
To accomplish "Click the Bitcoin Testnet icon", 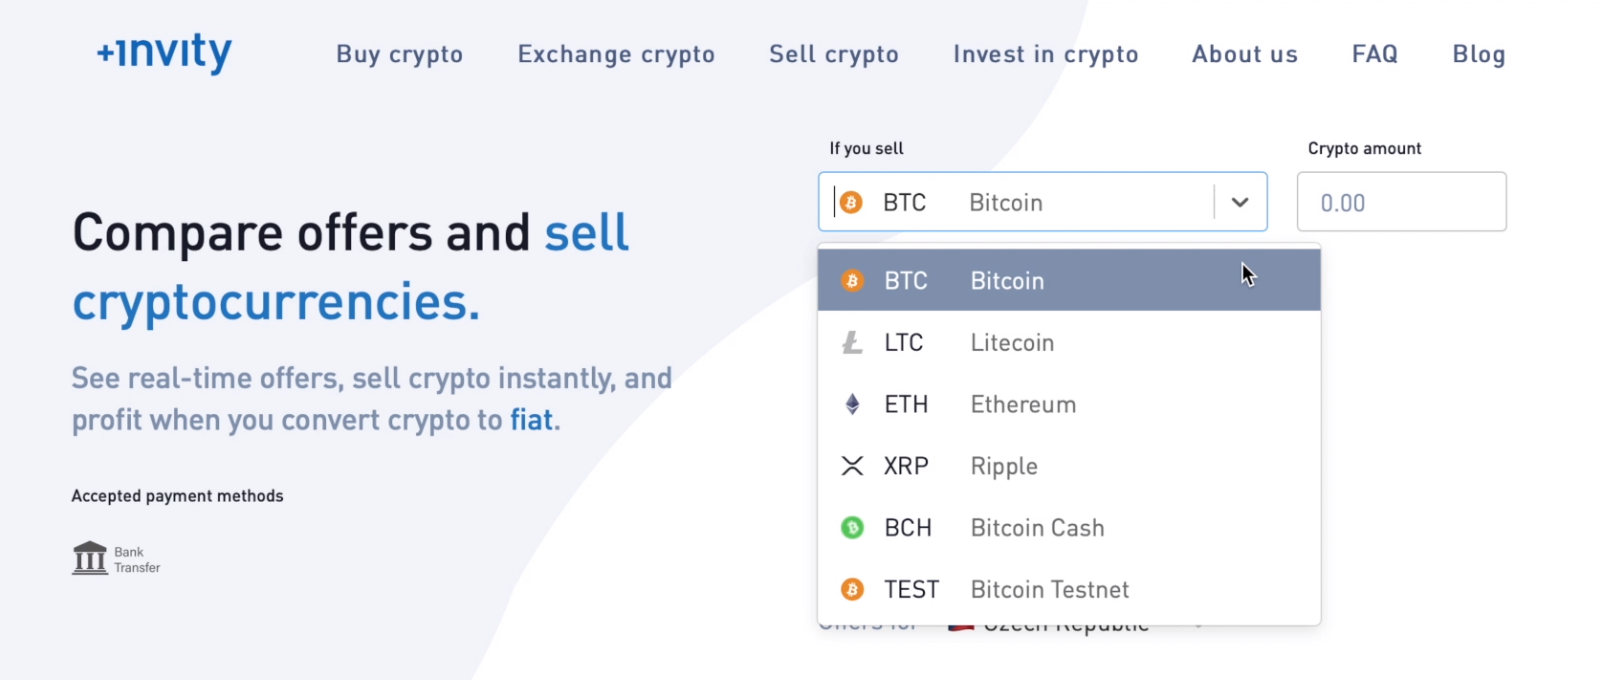I will point(851,590).
